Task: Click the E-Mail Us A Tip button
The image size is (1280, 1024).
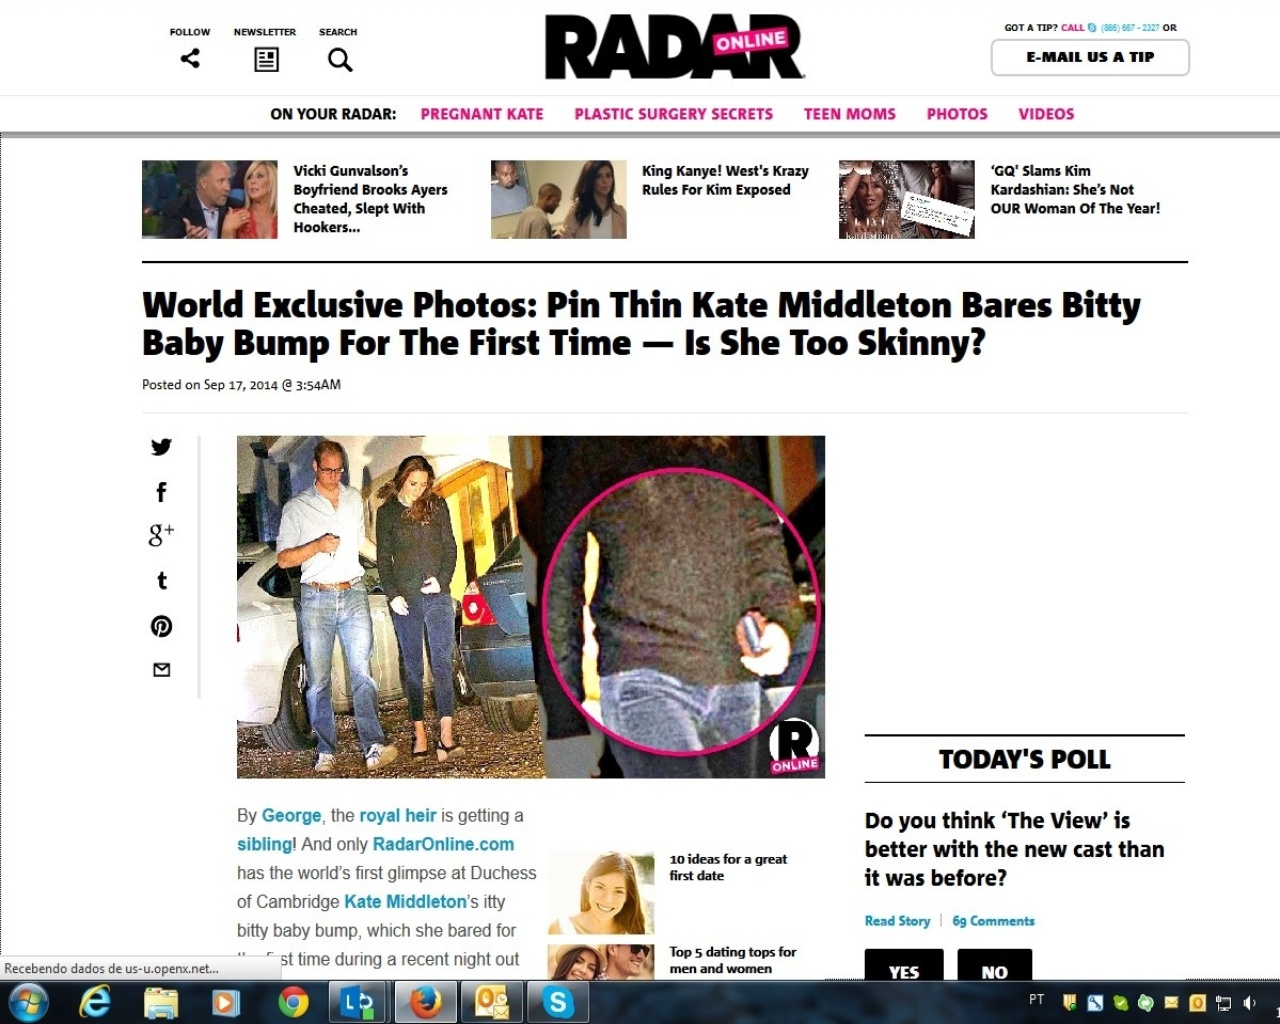Action: [x=1090, y=57]
